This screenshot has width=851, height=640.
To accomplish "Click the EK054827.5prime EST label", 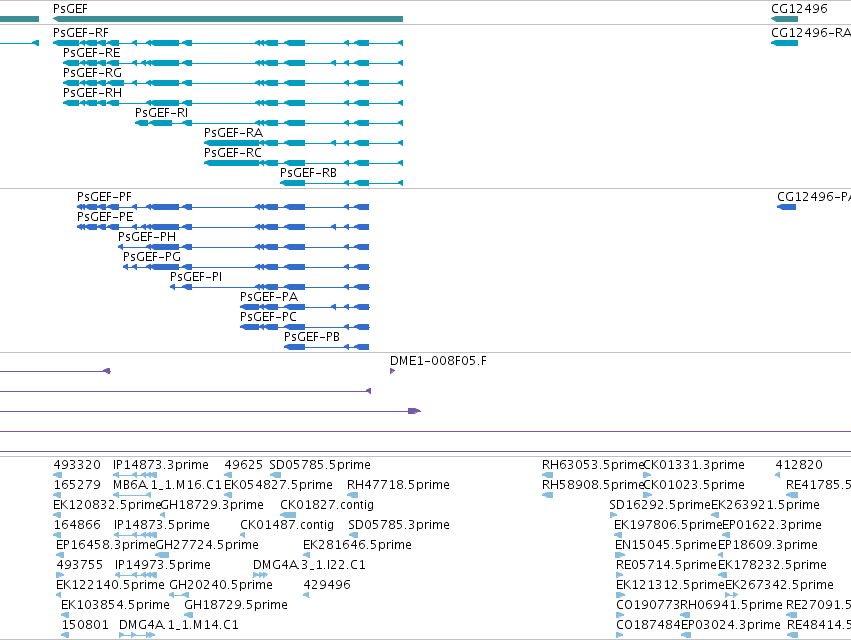I will pos(278,485).
